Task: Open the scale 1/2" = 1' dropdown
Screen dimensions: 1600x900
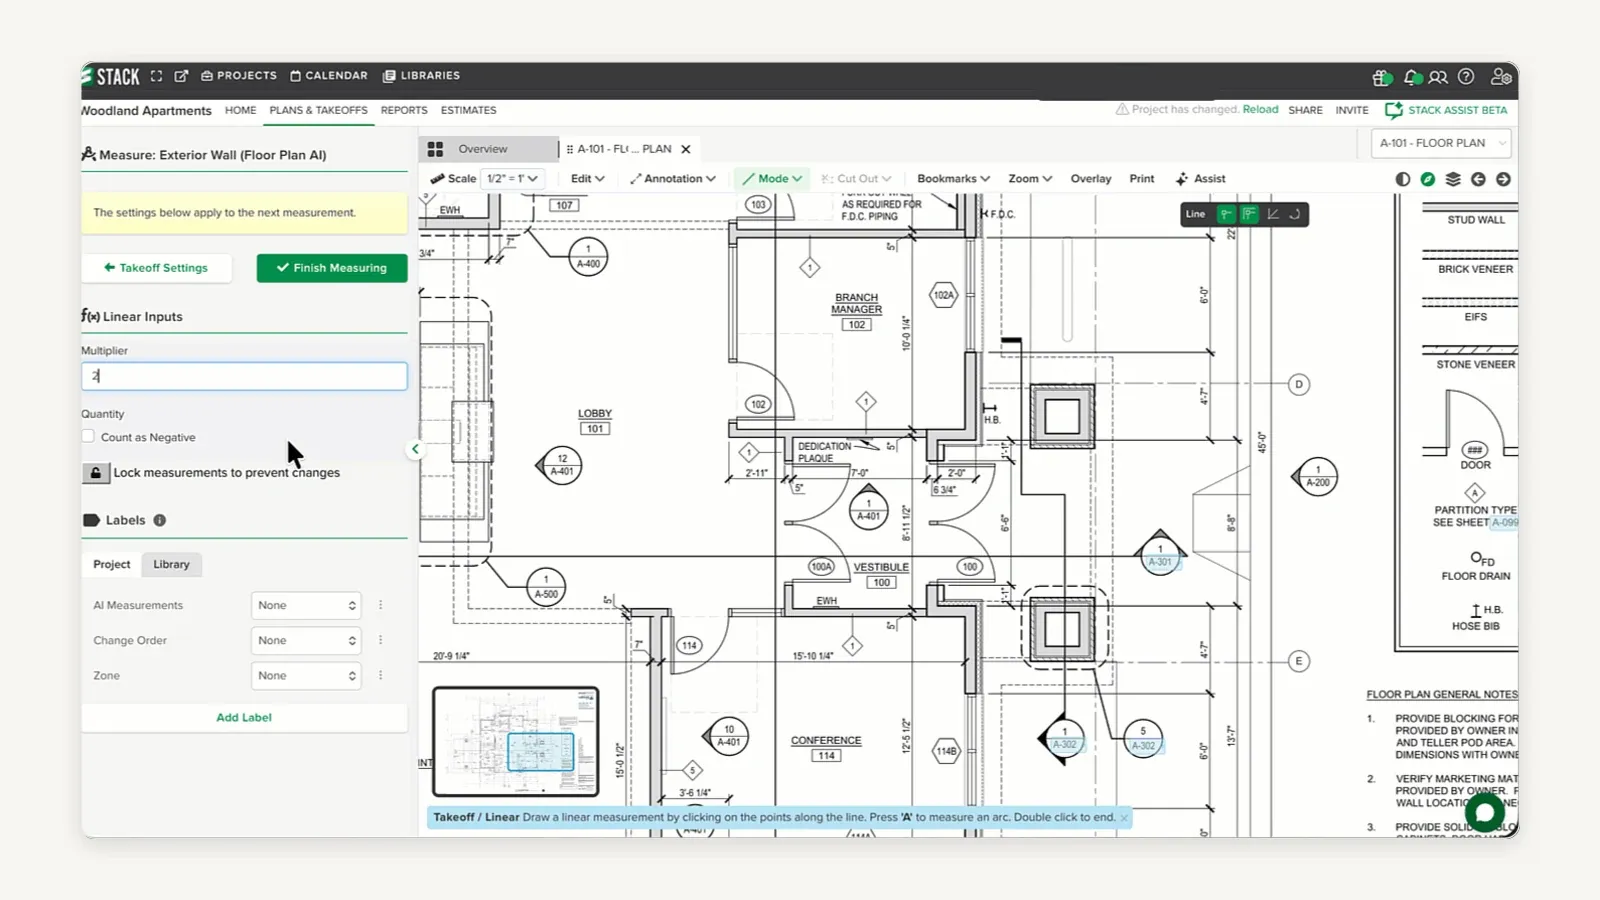Action: (512, 179)
